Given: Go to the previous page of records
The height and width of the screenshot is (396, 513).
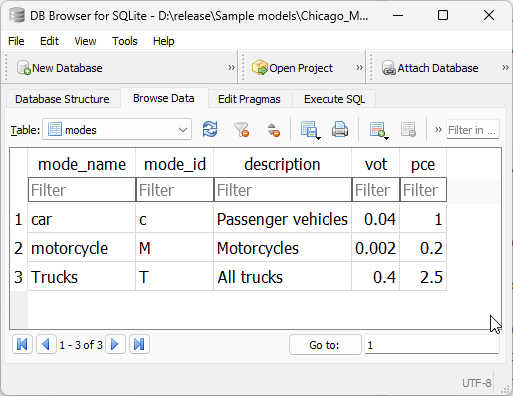Looking at the screenshot, I should coord(46,344).
